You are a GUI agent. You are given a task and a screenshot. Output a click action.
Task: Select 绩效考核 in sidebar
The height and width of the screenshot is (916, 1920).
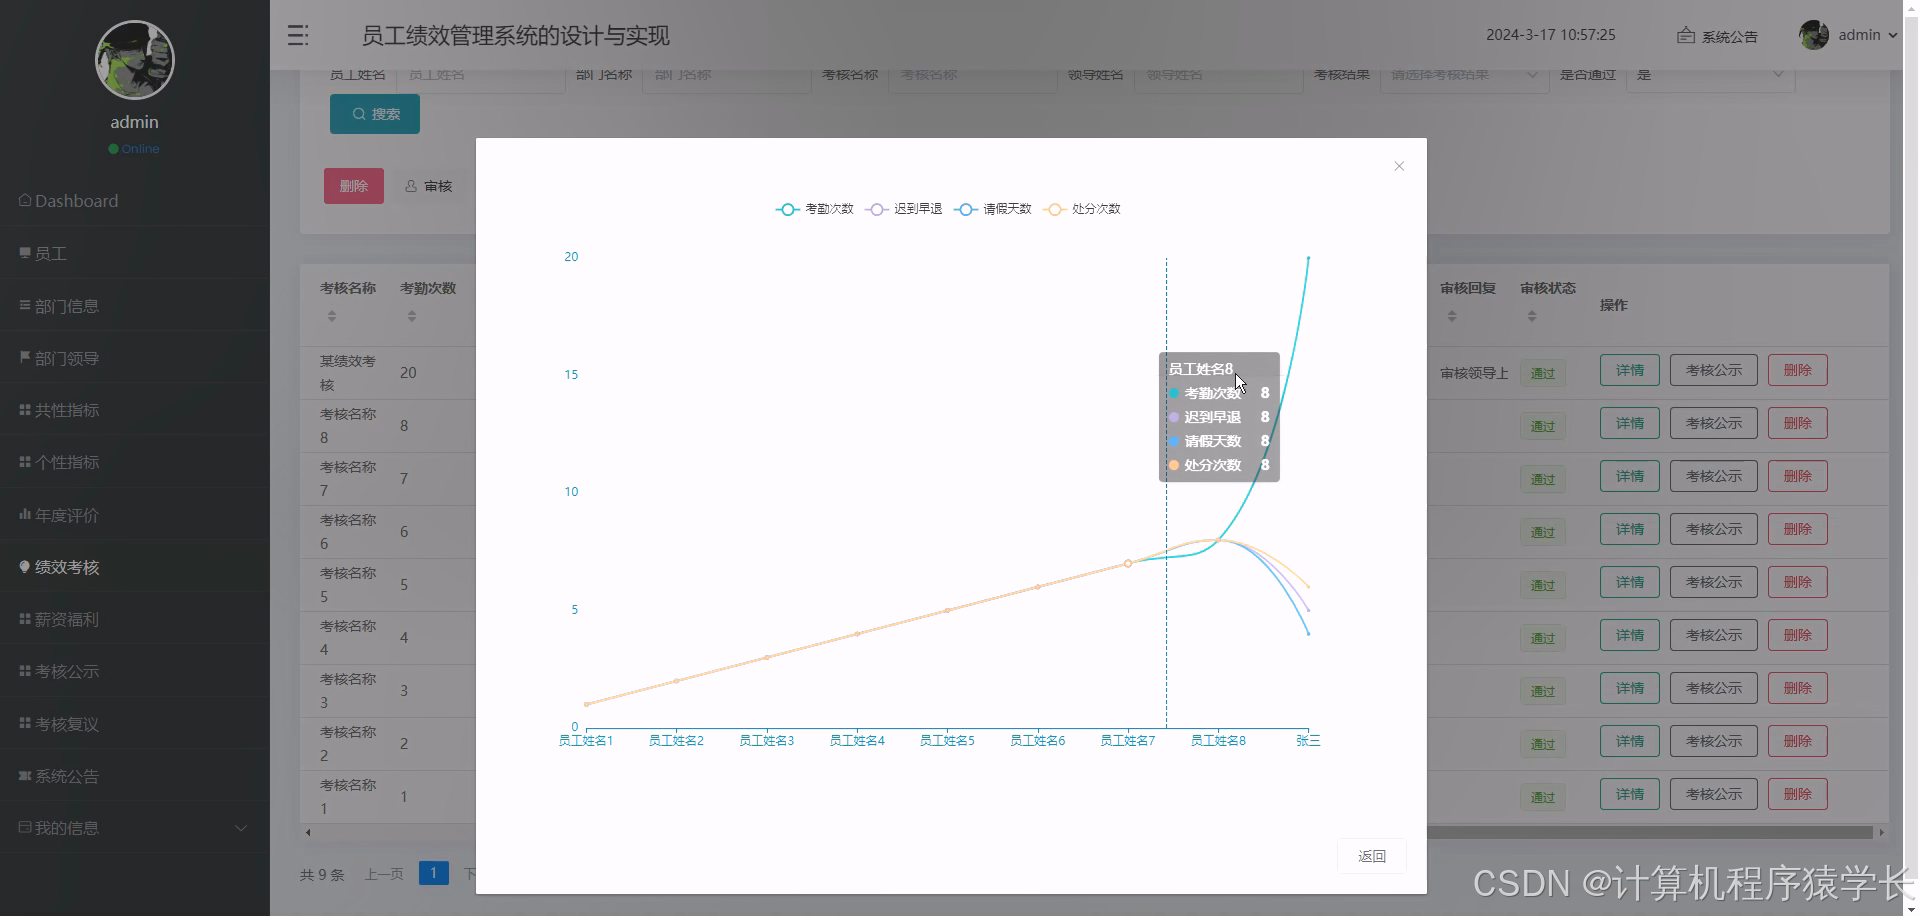click(135, 567)
